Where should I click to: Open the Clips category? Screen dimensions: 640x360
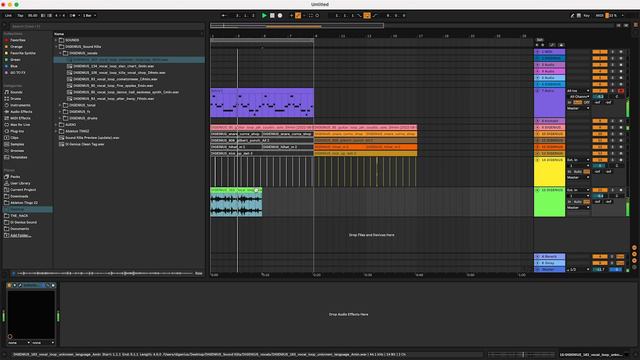(x=14, y=138)
